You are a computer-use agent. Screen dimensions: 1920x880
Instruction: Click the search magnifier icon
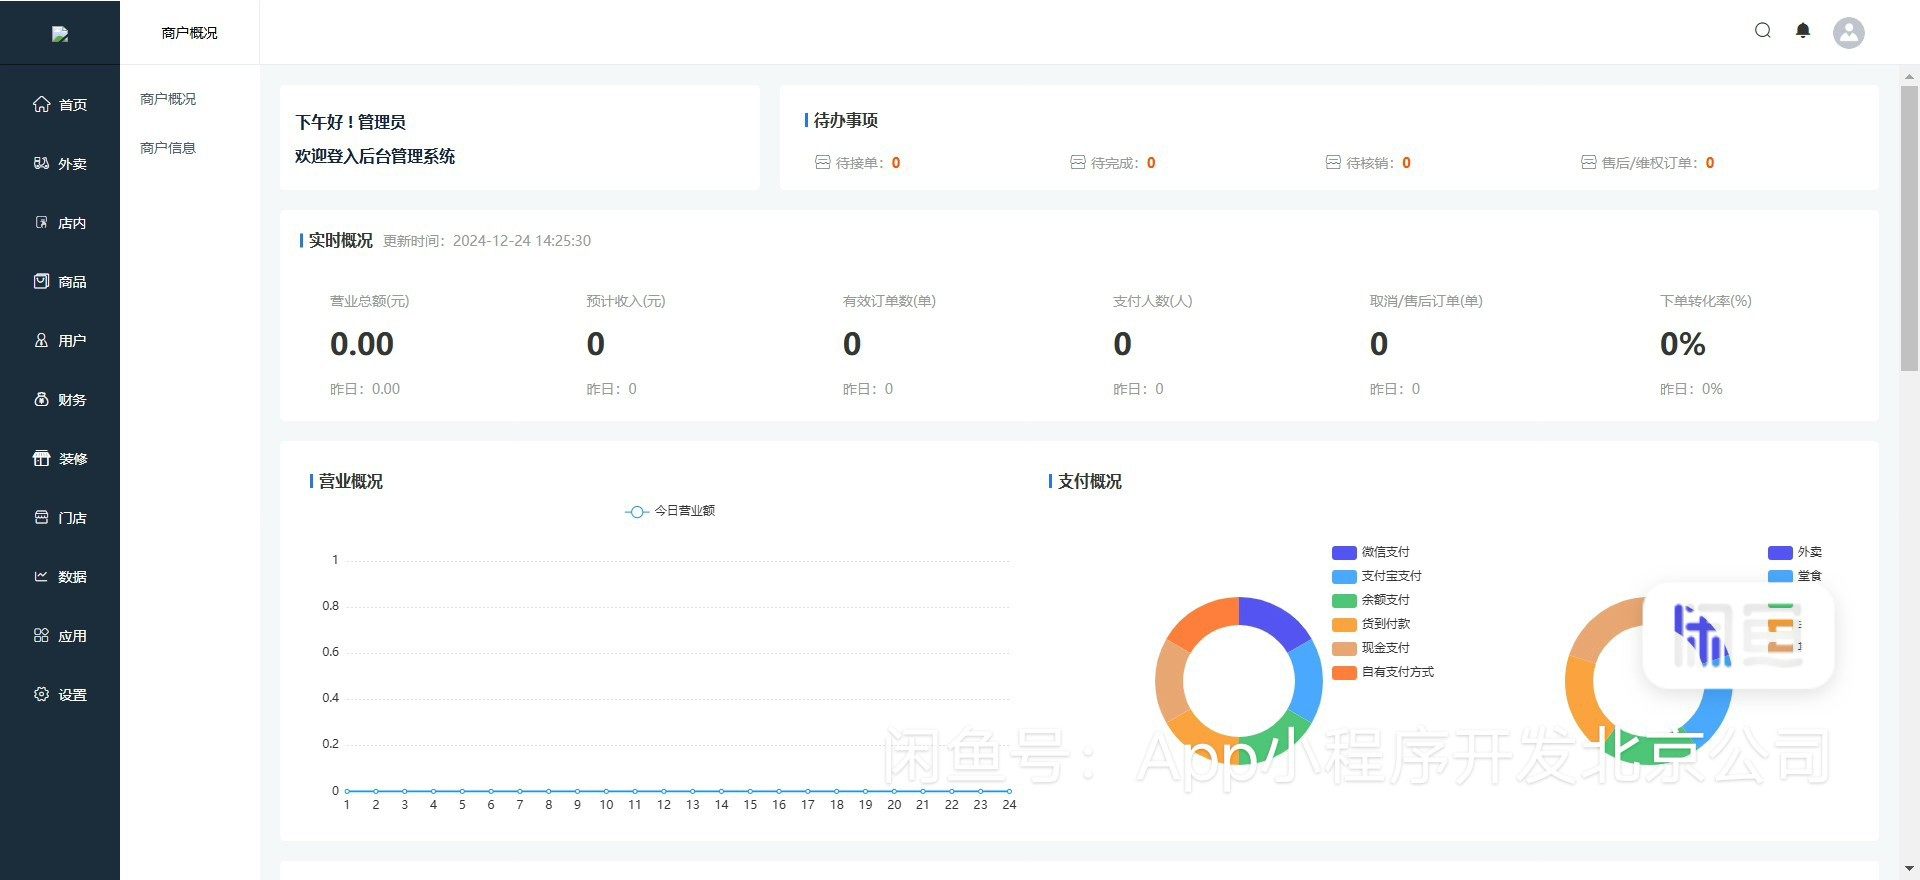pos(1763,31)
